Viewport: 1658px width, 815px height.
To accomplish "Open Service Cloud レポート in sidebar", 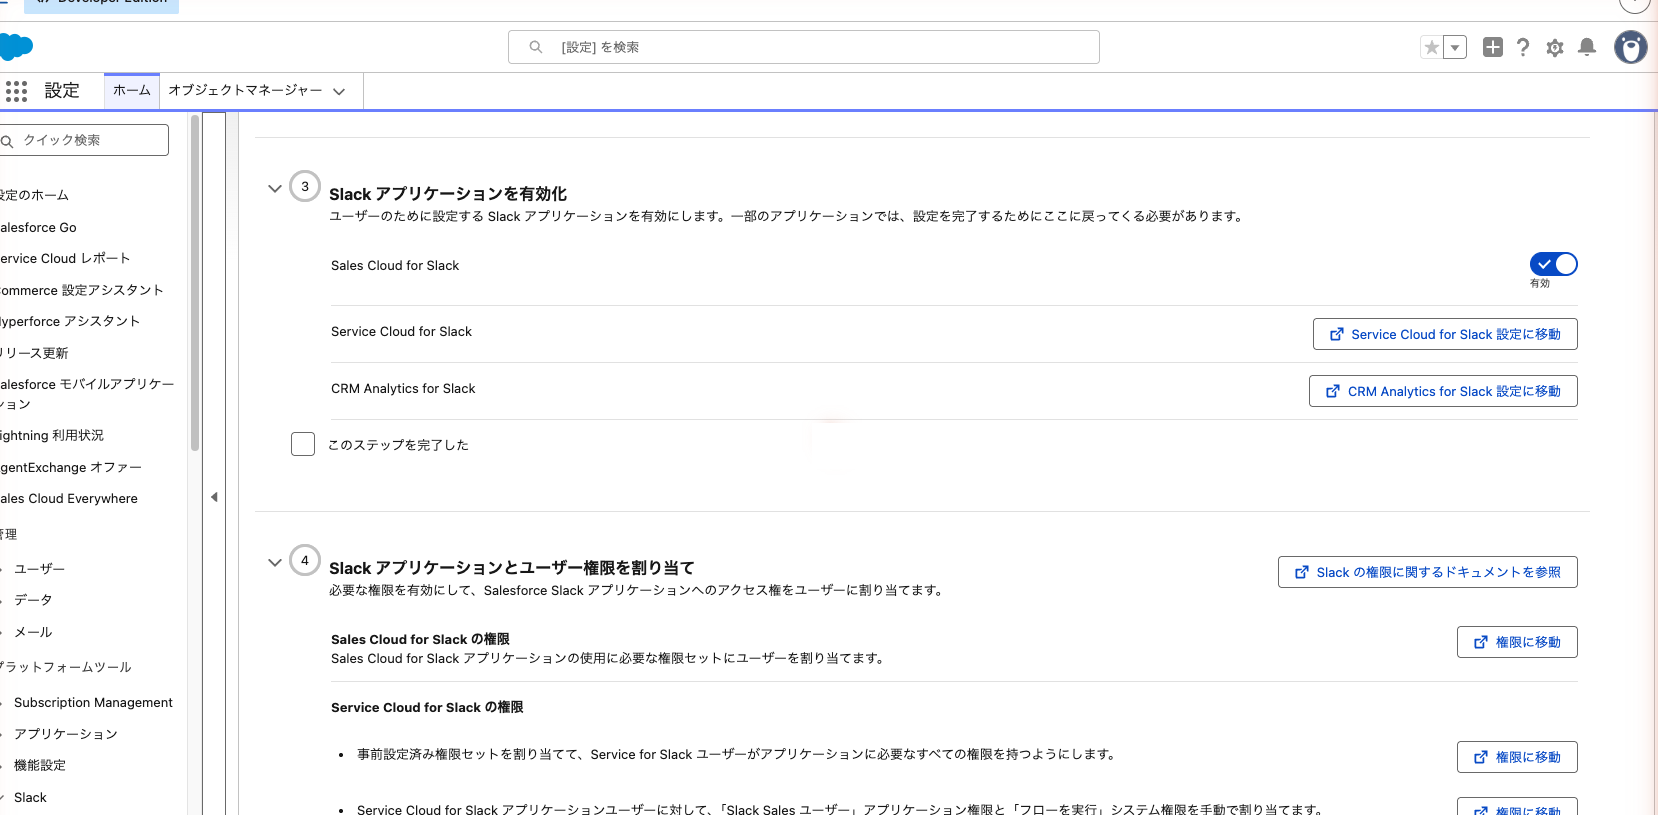I will pos(65,258).
